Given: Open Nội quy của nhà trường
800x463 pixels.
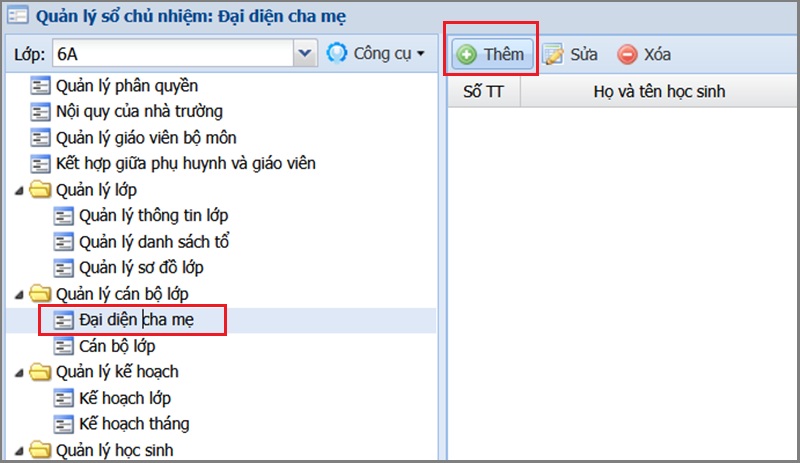Looking at the screenshot, I should [x=139, y=111].
